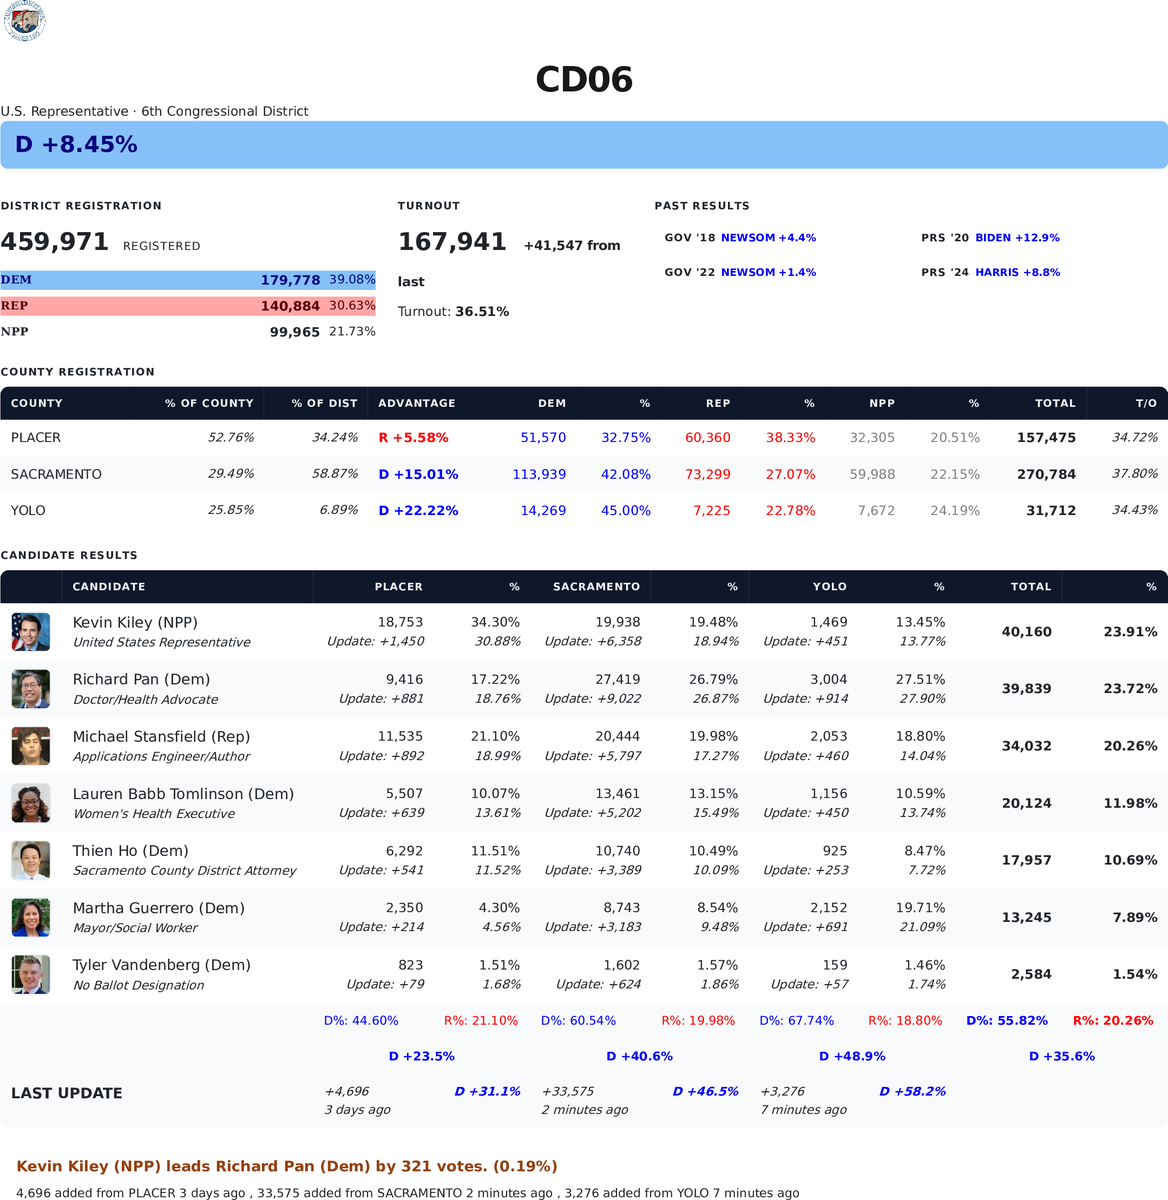Click the LAST UPDATE row label
The image size is (1168, 1200).
point(67,1093)
